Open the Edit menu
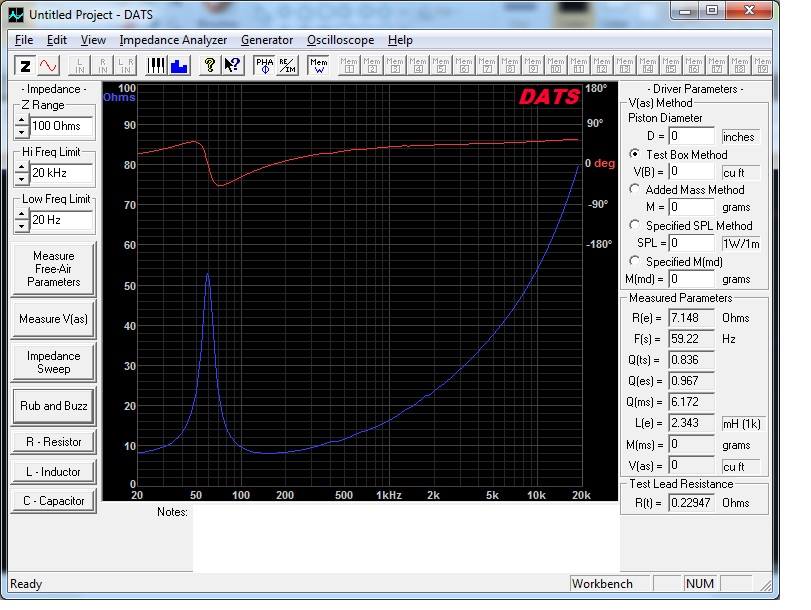Viewport: 811px width, 610px height. (56, 40)
